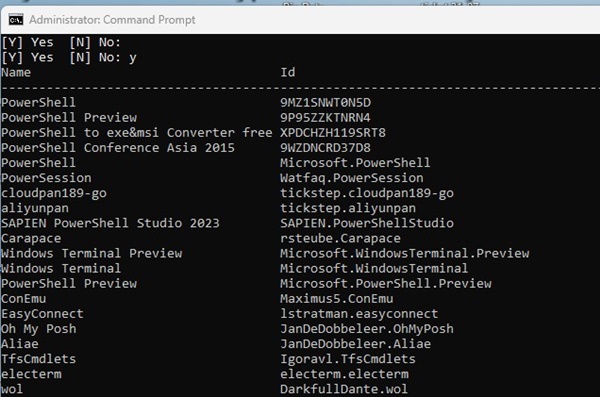Select the SAPIEN PowerShell Studio 2023 entry
Image resolution: width=600 pixels, height=397 pixels.
(110, 223)
